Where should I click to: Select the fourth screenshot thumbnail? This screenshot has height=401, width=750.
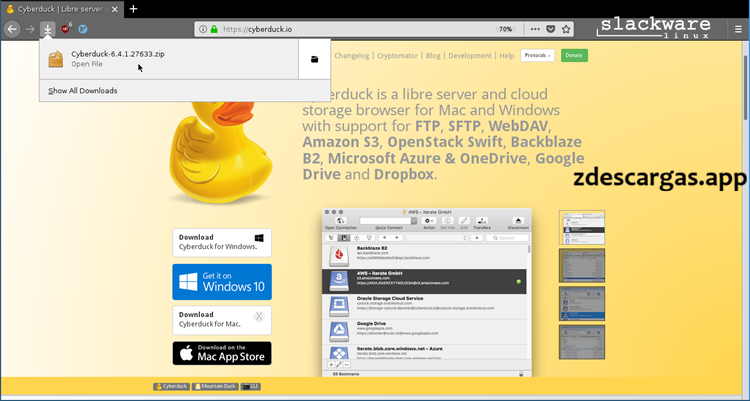click(x=582, y=342)
